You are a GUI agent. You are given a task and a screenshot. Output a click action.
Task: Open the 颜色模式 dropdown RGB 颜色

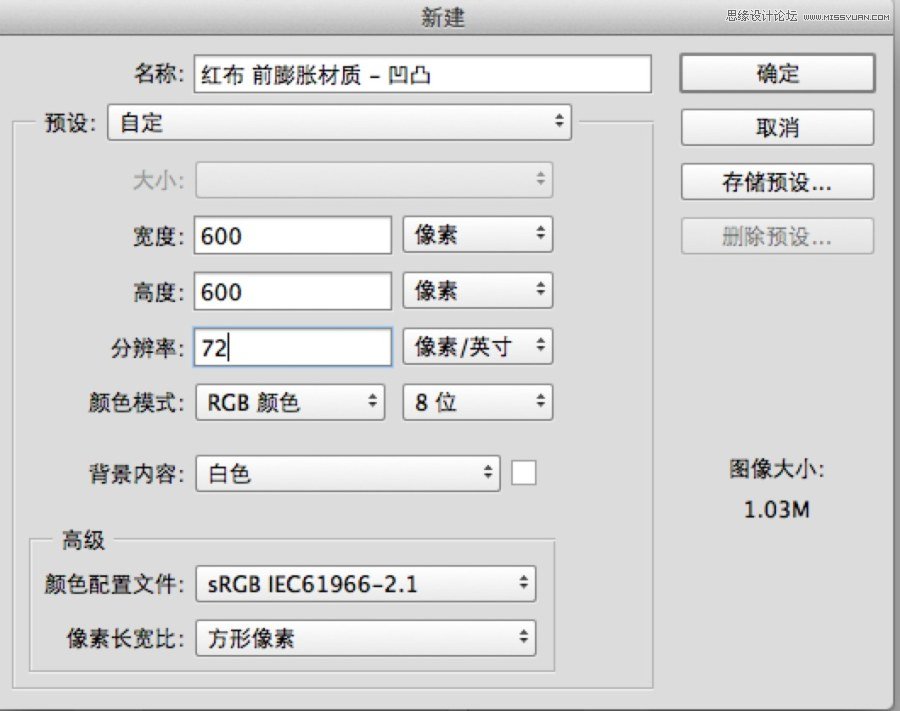click(x=290, y=402)
